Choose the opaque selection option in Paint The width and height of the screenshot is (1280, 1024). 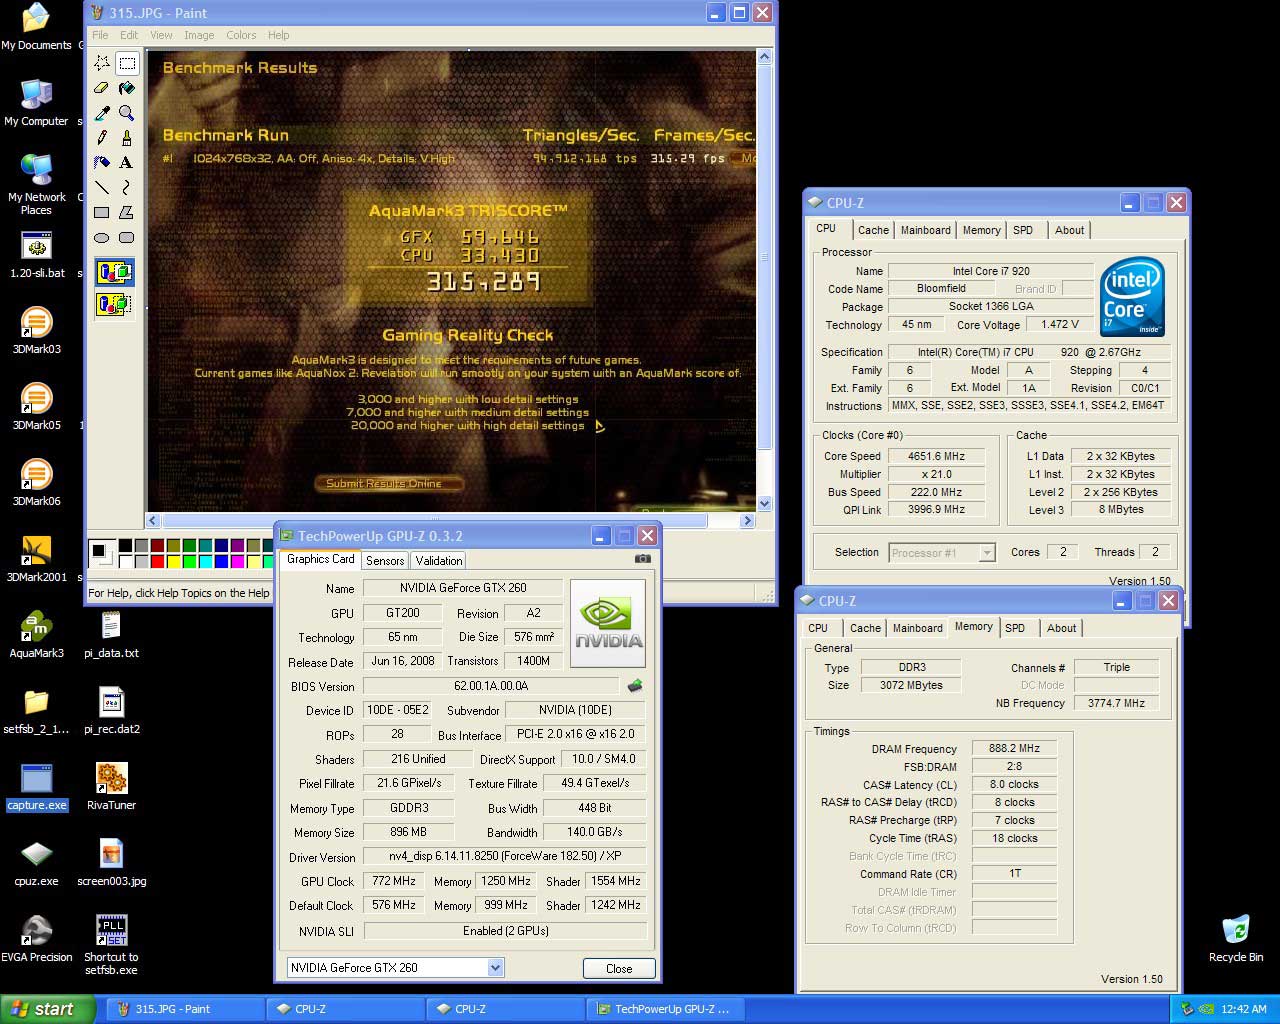click(x=114, y=272)
